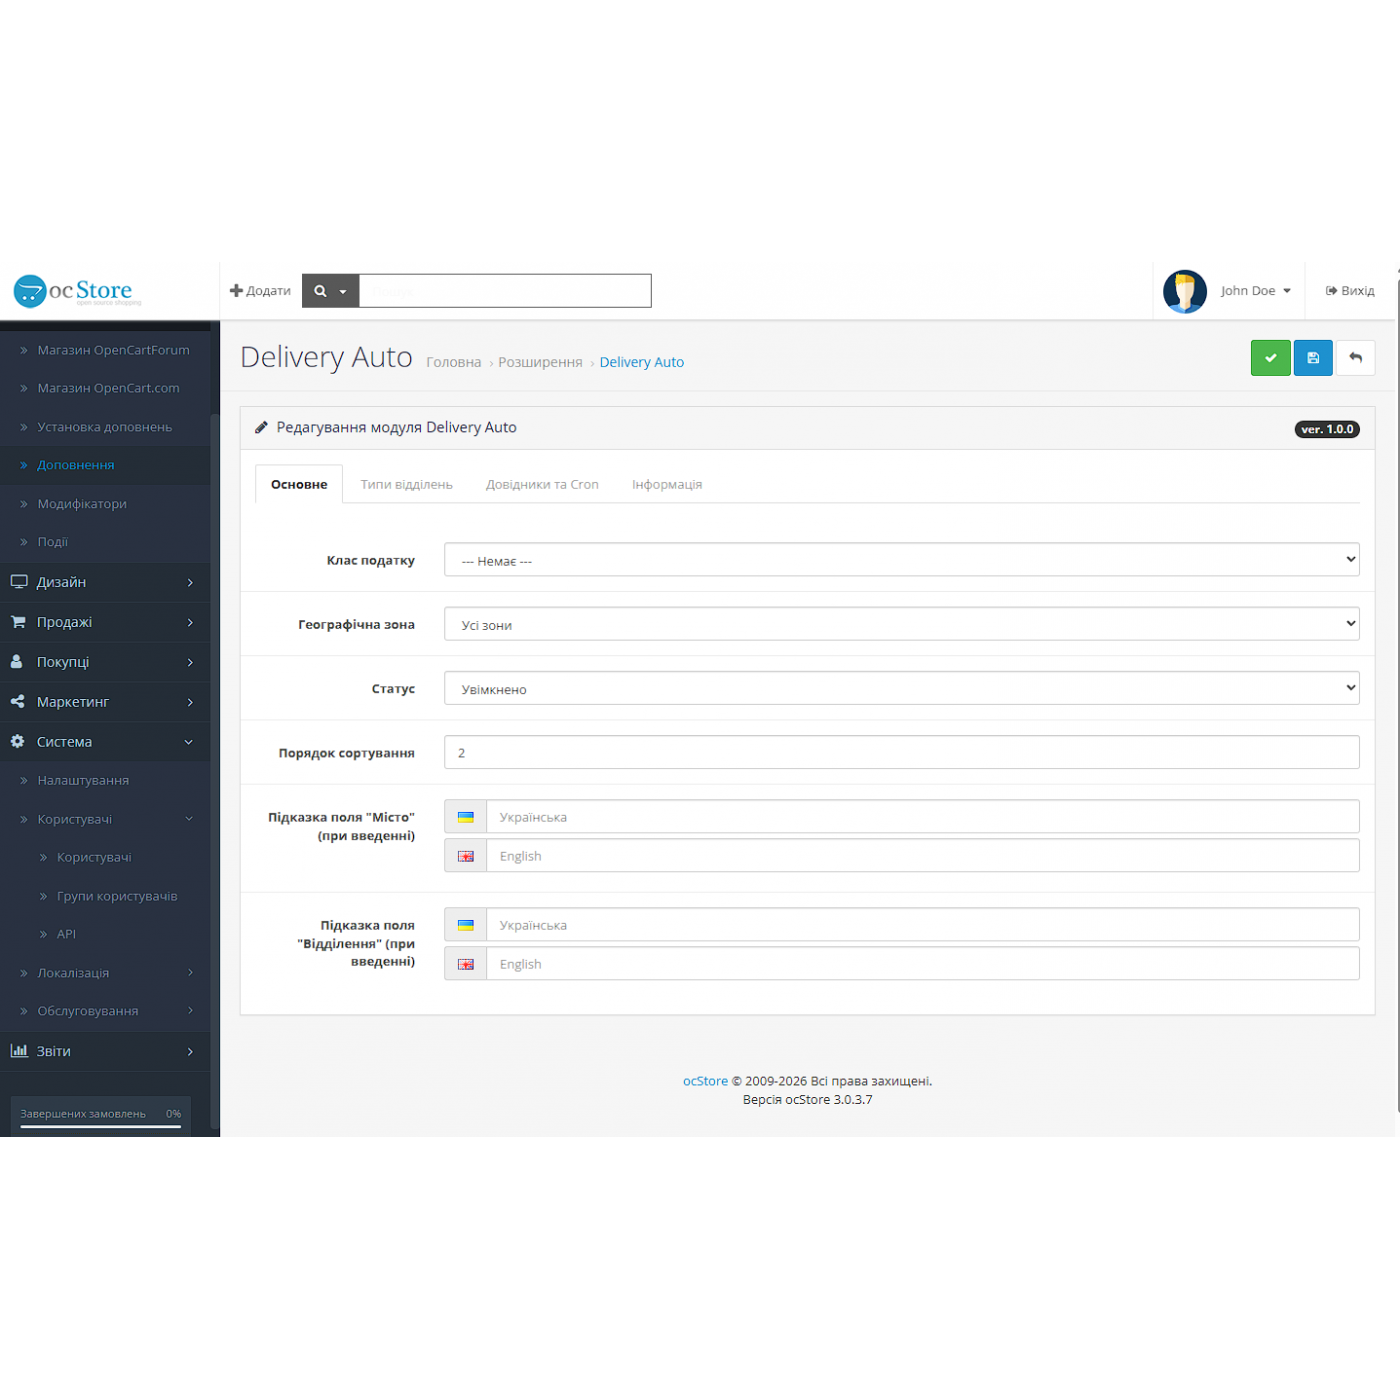Viewport: 1400px width, 1400px height.
Task: Click the Порядок сортування input field
Action: pyautogui.click(x=901, y=752)
